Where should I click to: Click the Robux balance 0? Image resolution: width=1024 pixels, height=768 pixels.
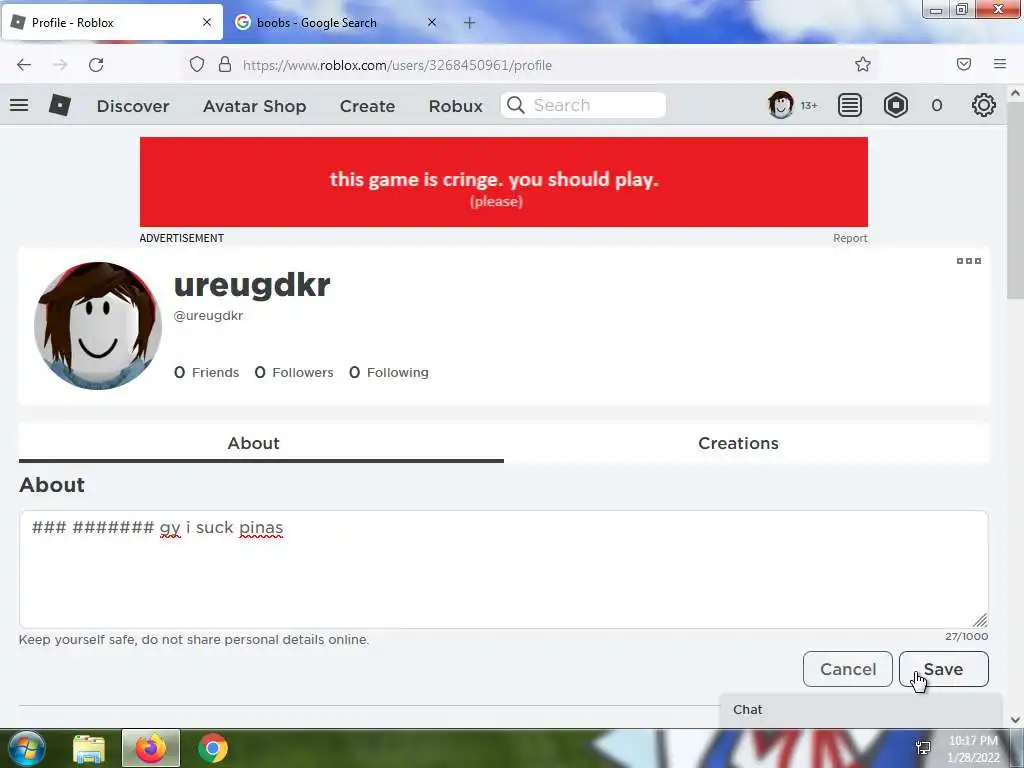pyautogui.click(x=936, y=106)
